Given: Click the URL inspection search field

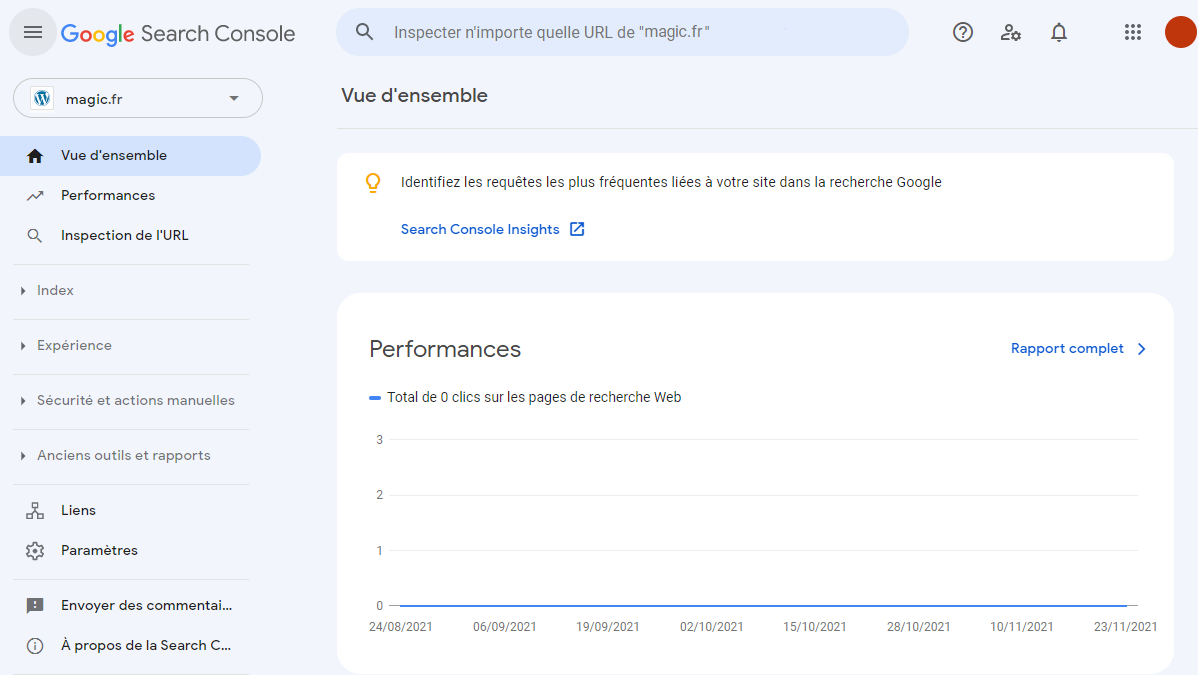Looking at the screenshot, I should [623, 32].
